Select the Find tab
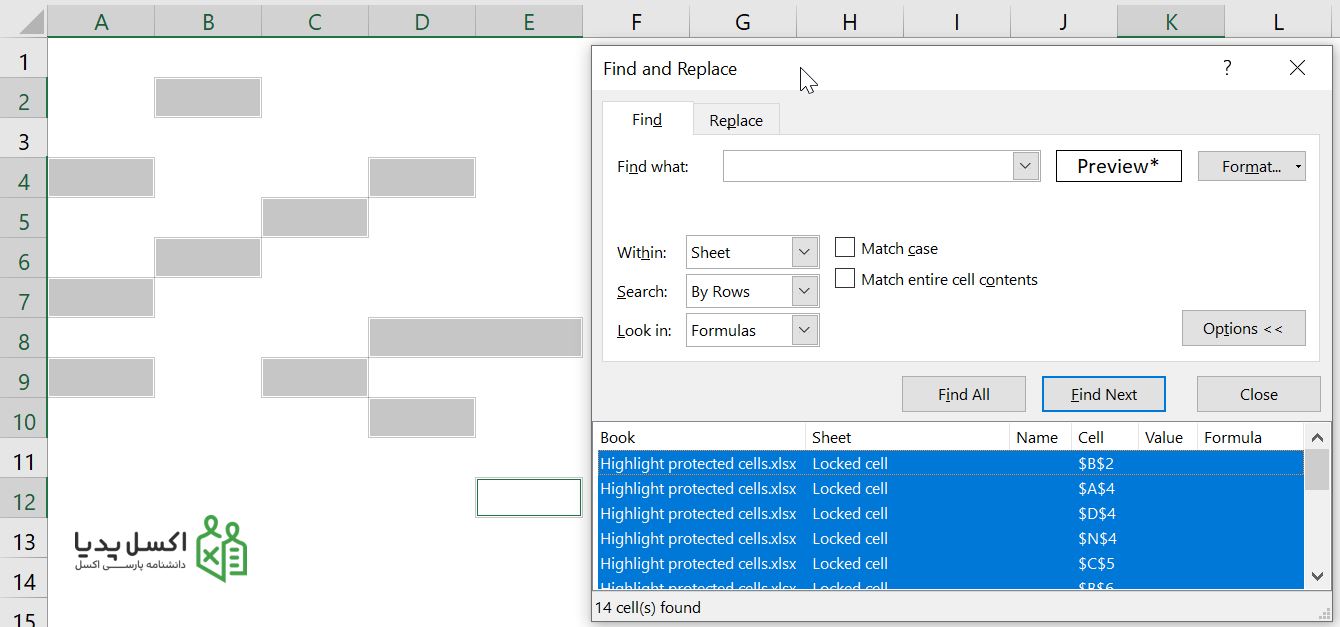Screen dimensions: 1340x627 (647, 119)
